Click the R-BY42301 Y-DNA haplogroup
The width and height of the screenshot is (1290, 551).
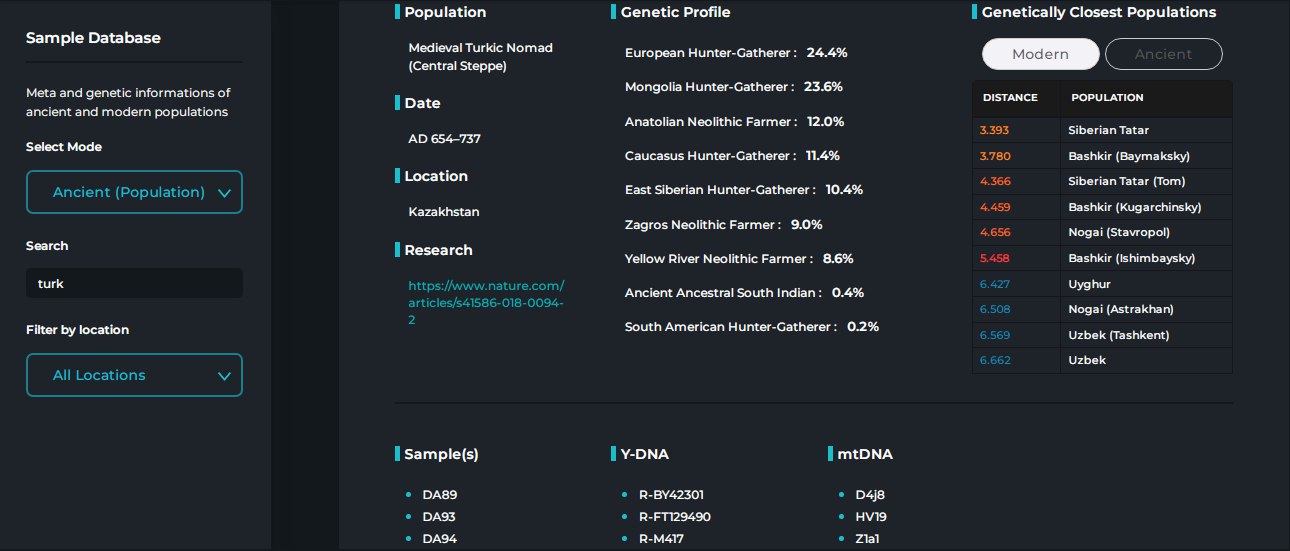coord(677,495)
